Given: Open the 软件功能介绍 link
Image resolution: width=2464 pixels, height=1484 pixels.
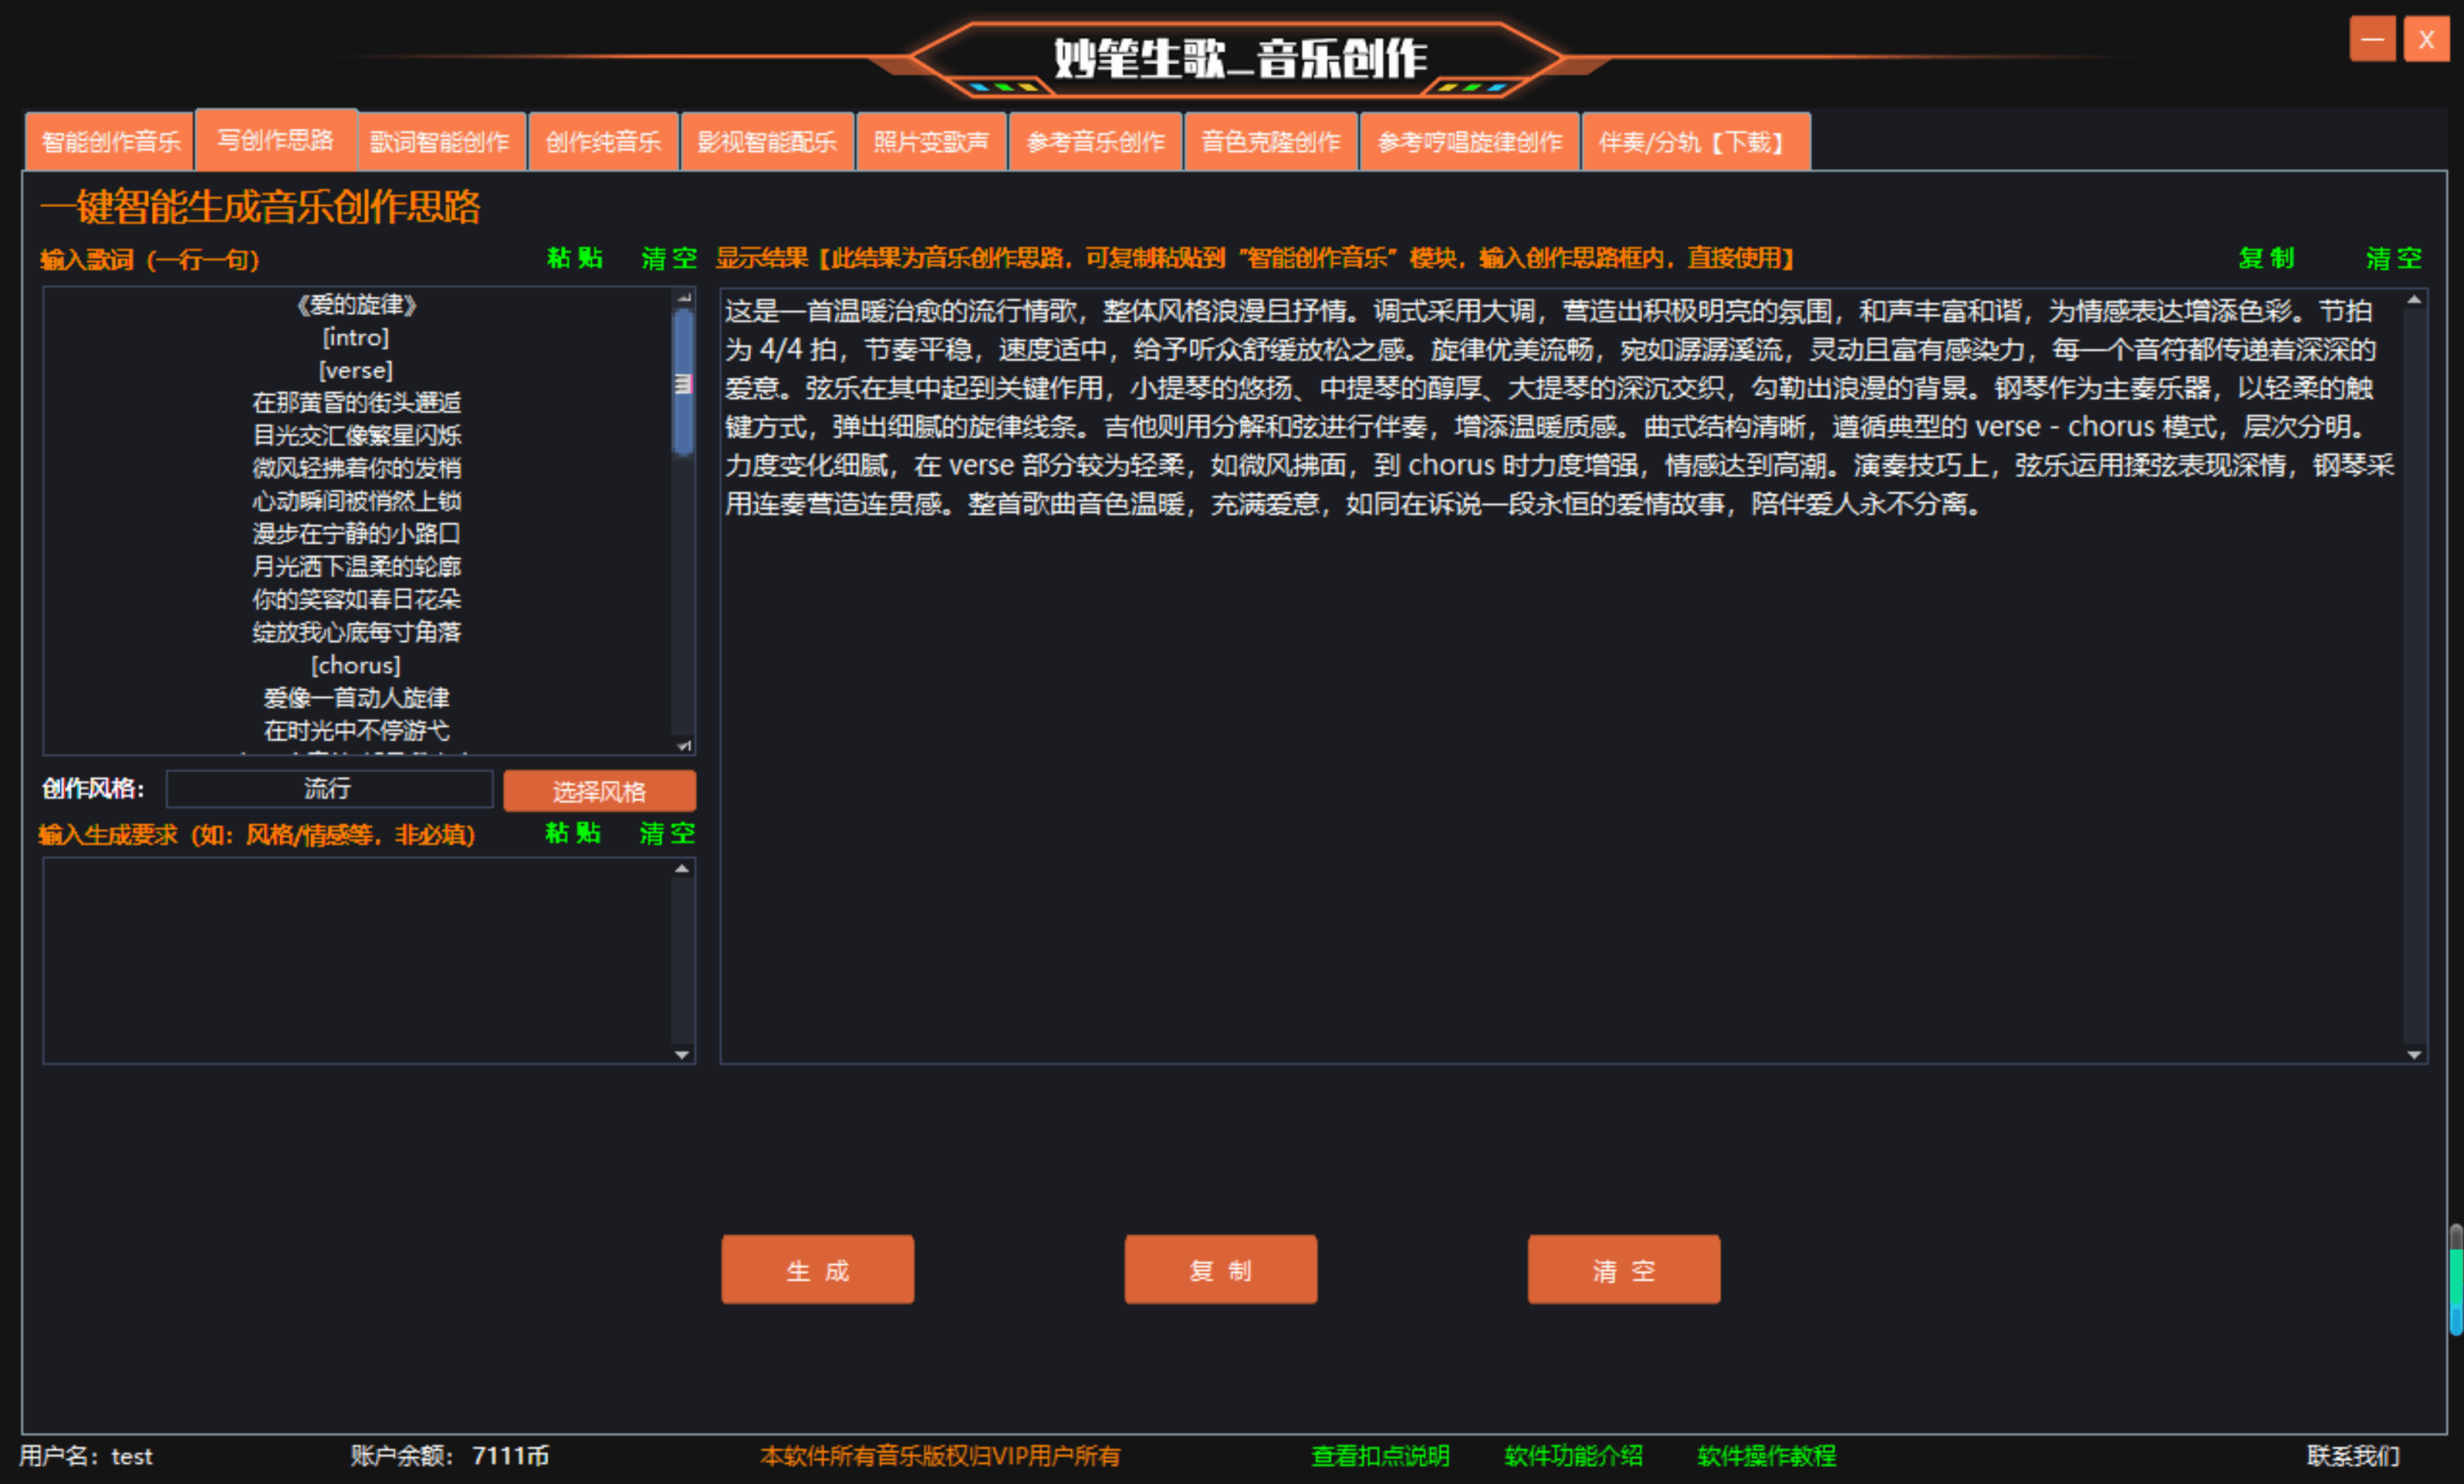Looking at the screenshot, I should 1573,1456.
